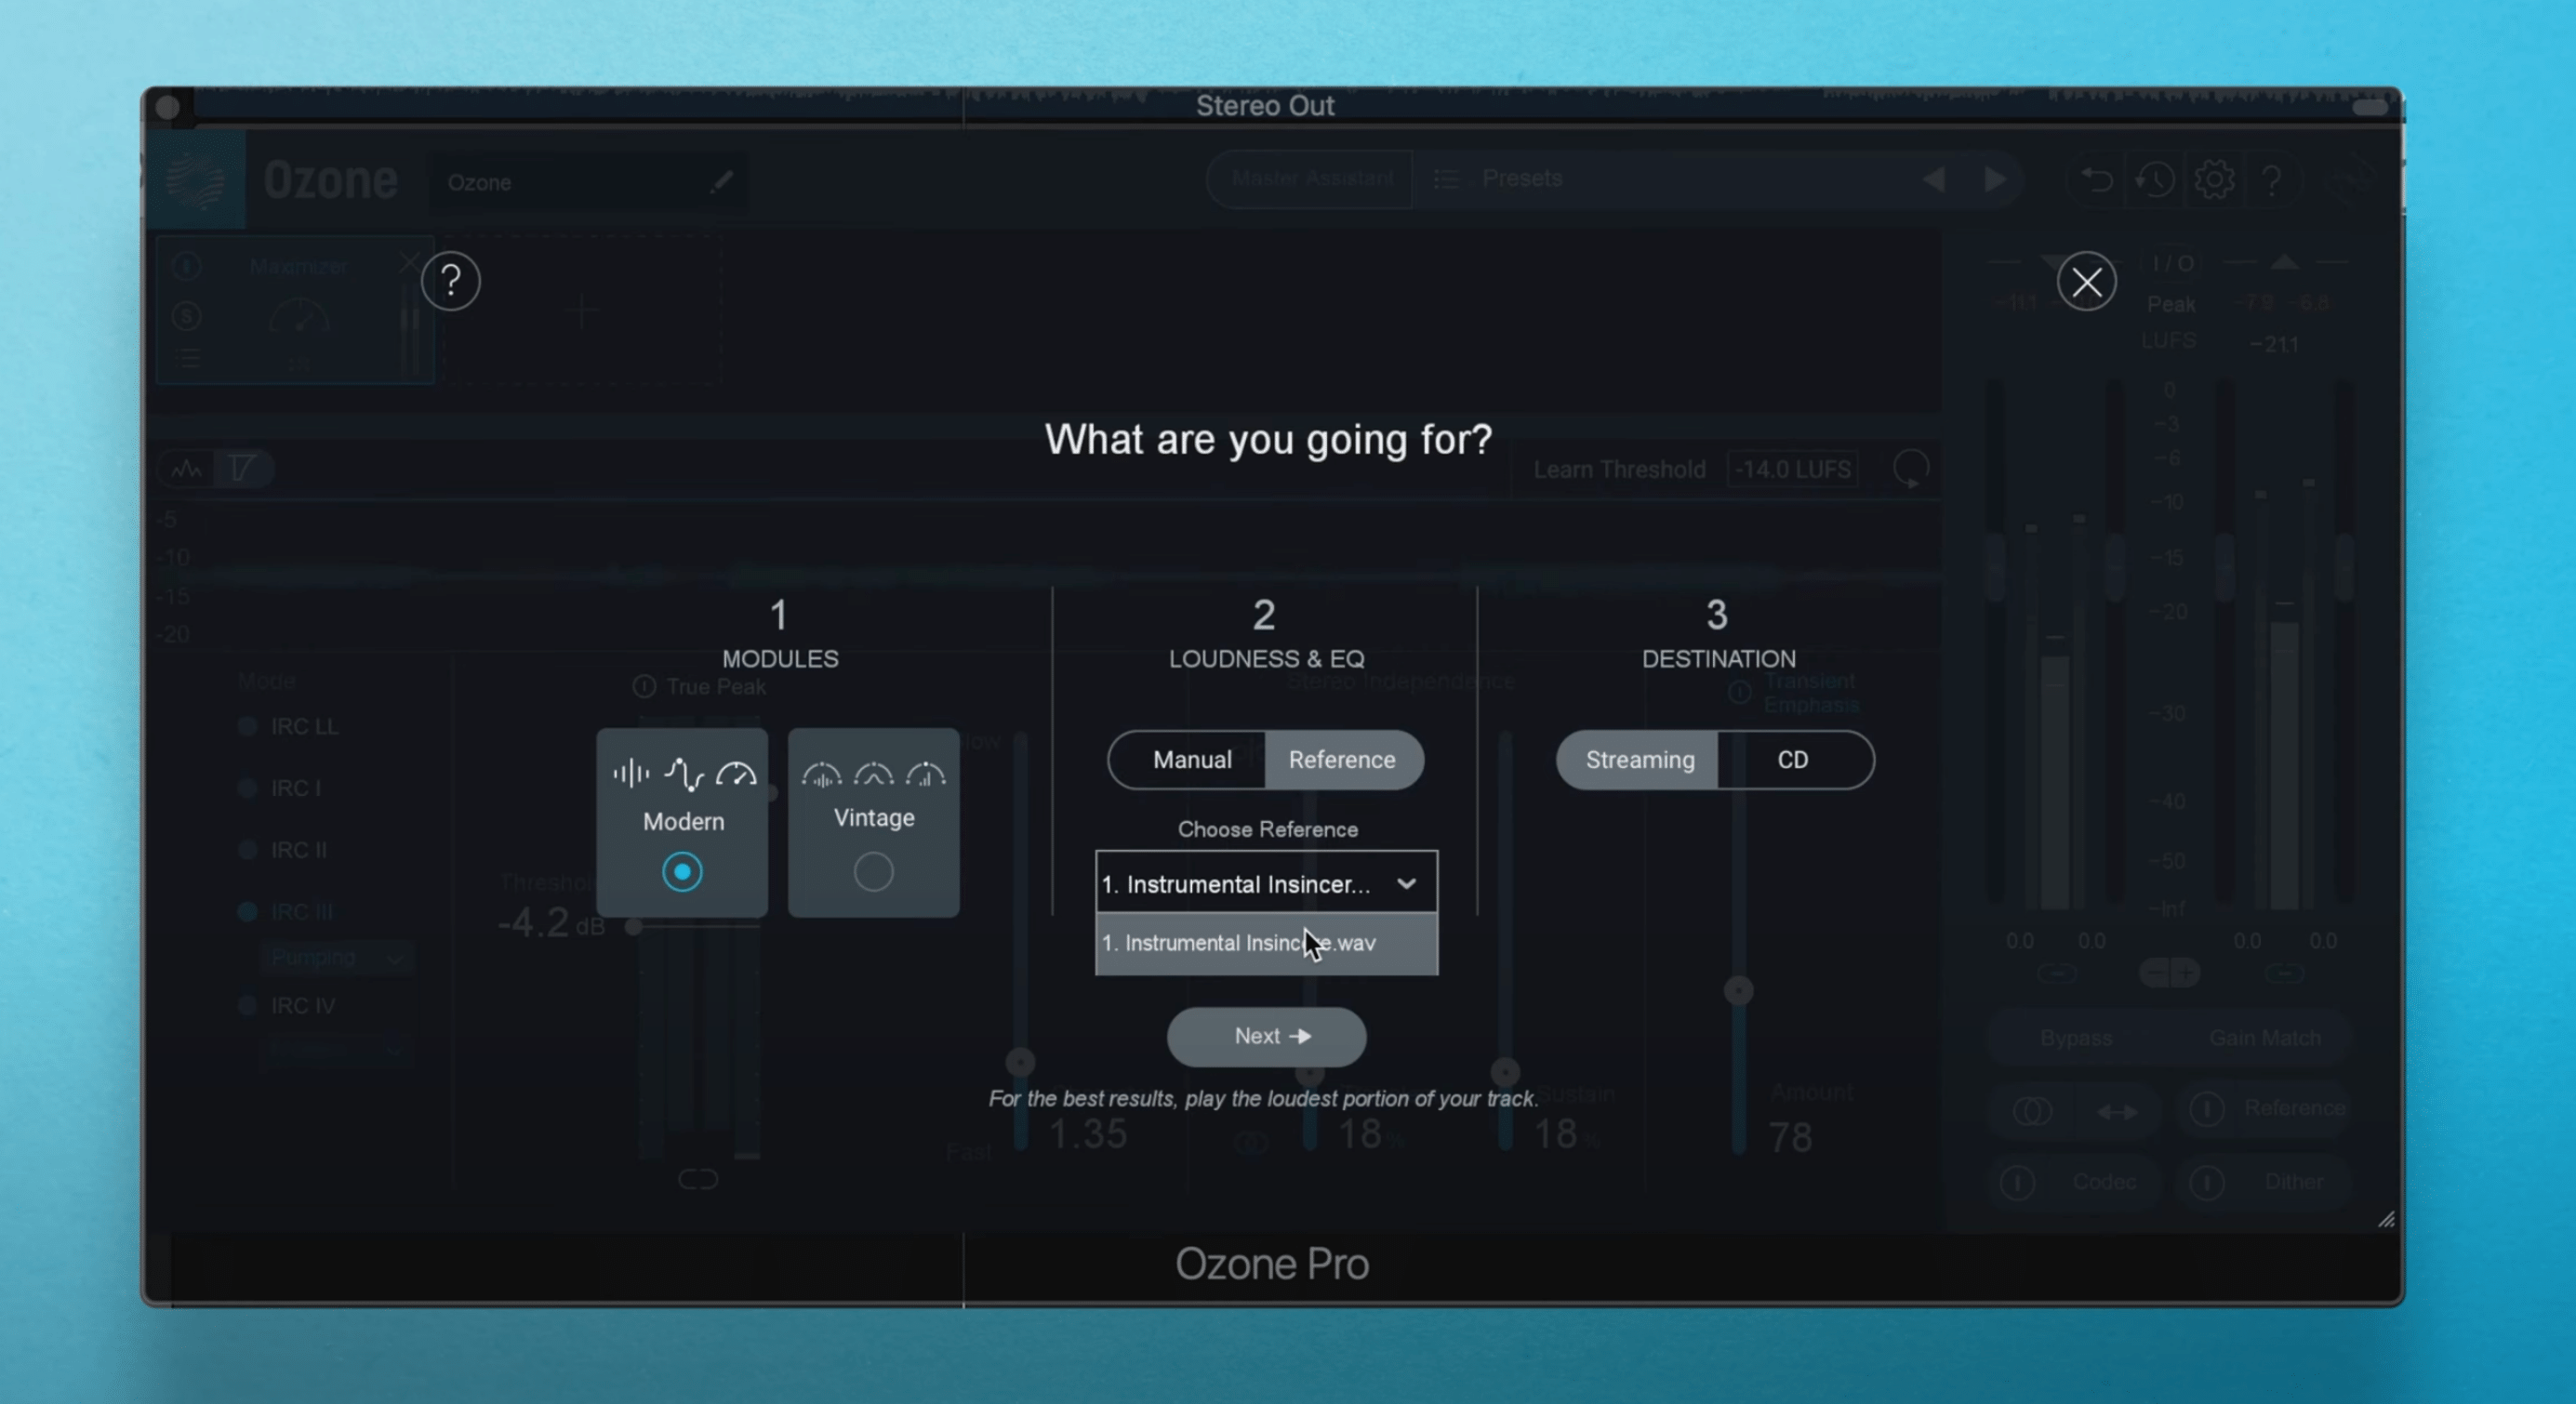
Task: Select the Vintage modules radio button
Action: 873,872
